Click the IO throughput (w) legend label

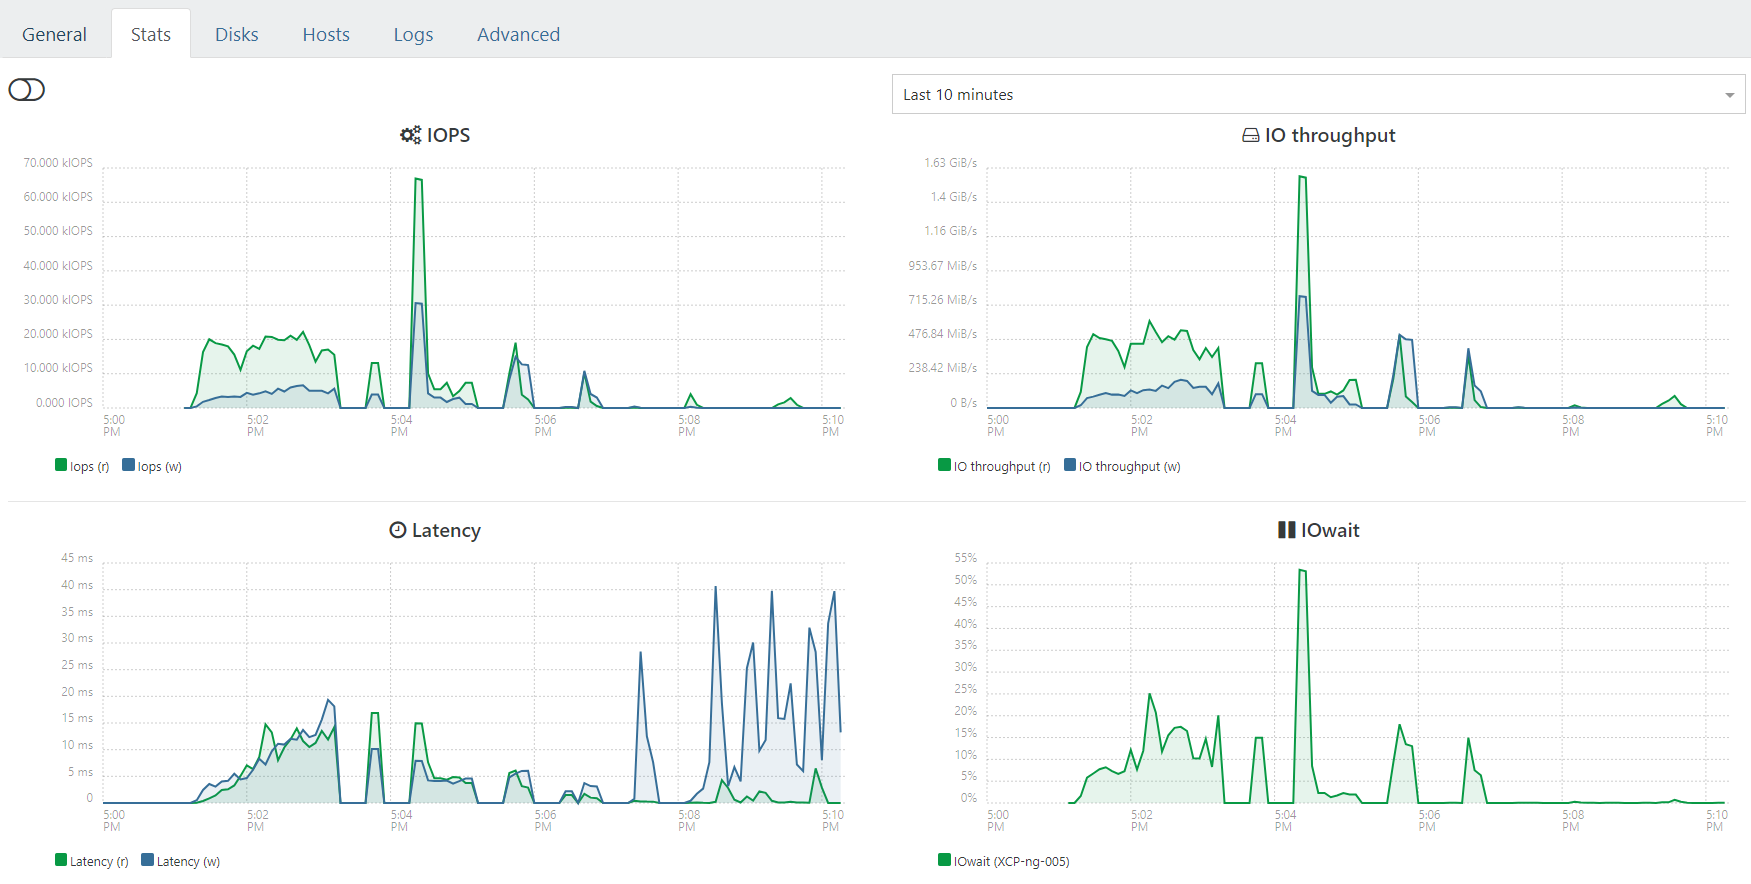point(1130,466)
